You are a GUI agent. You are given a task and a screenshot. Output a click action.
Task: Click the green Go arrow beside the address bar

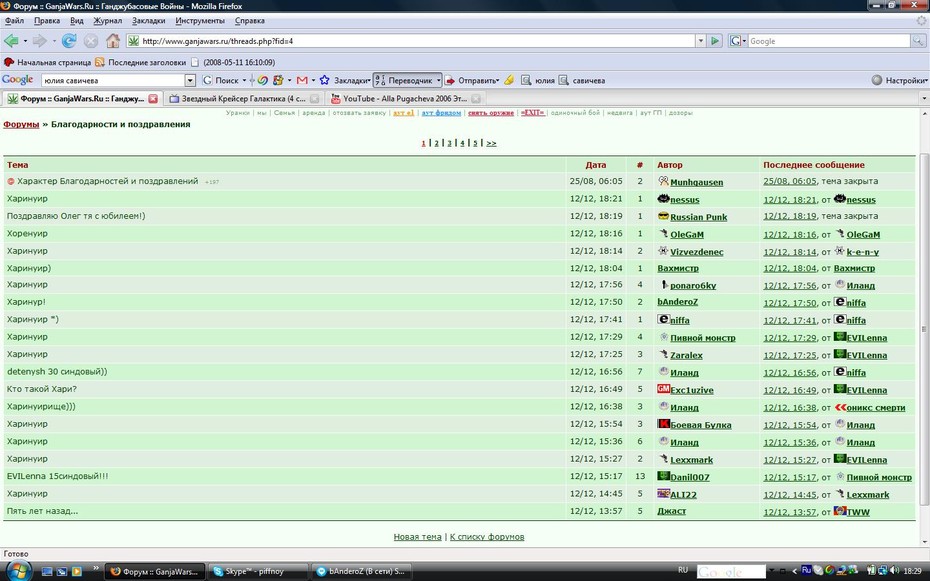715,41
